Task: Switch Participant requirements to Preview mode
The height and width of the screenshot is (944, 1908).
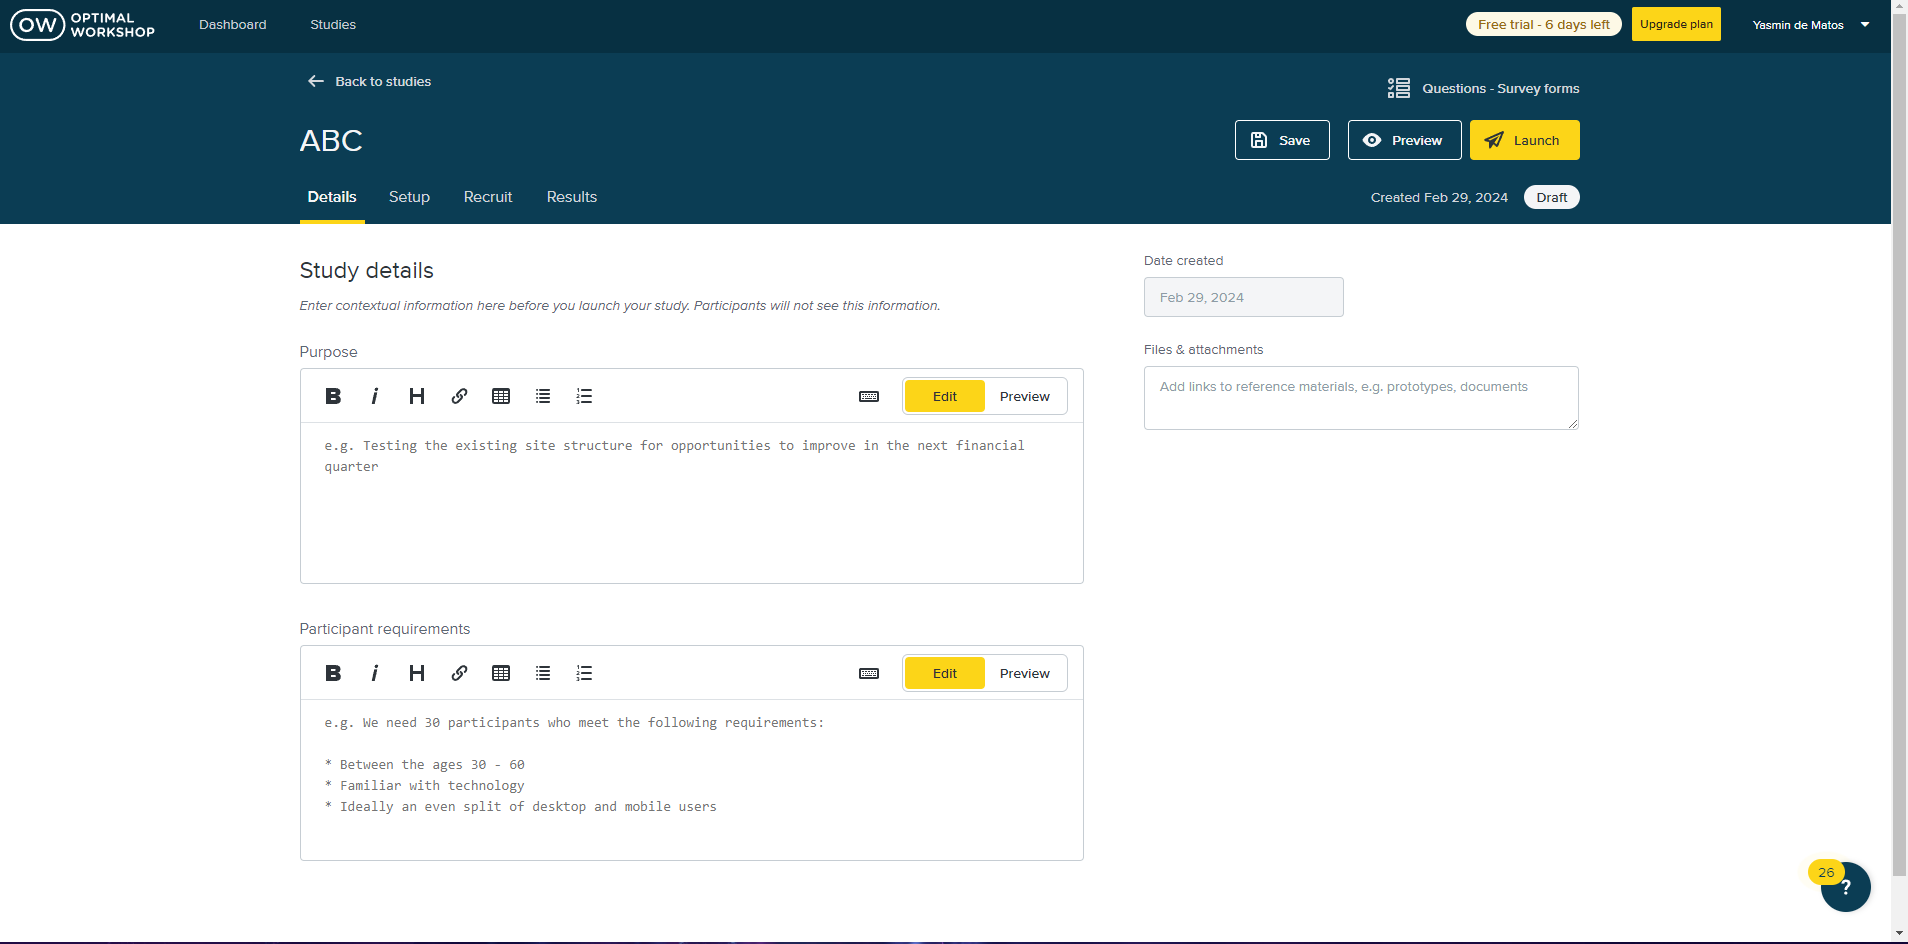Action: tap(1025, 673)
